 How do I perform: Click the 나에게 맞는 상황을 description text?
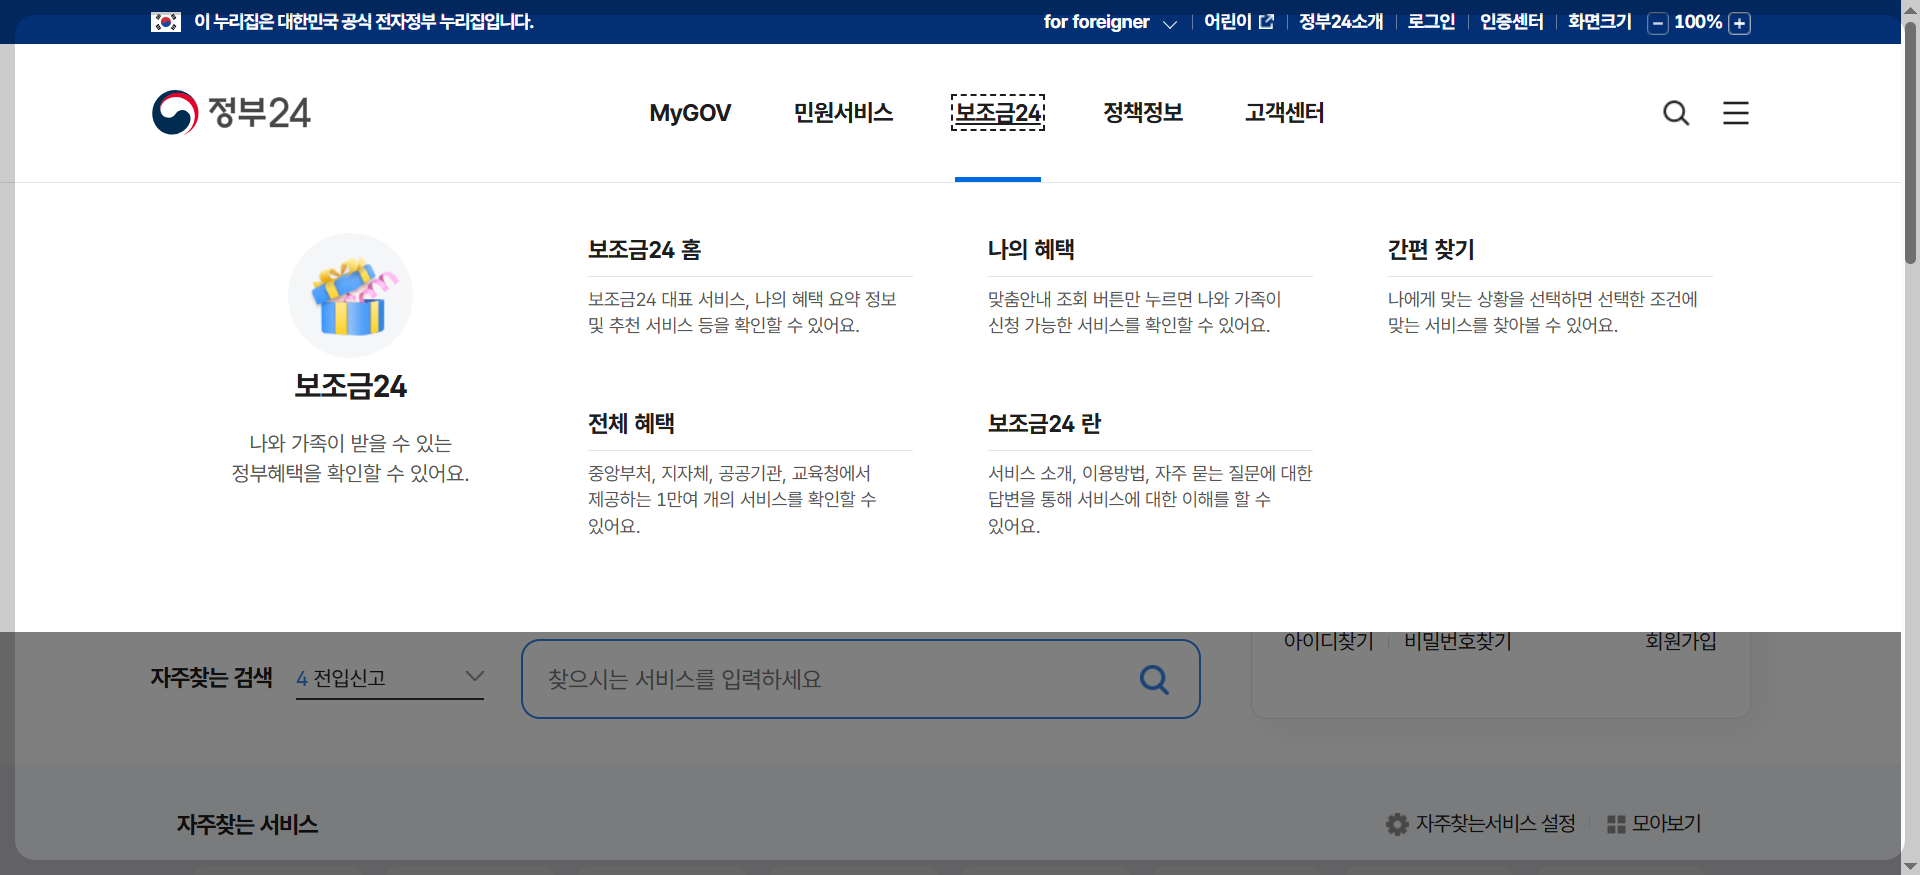click(1543, 312)
